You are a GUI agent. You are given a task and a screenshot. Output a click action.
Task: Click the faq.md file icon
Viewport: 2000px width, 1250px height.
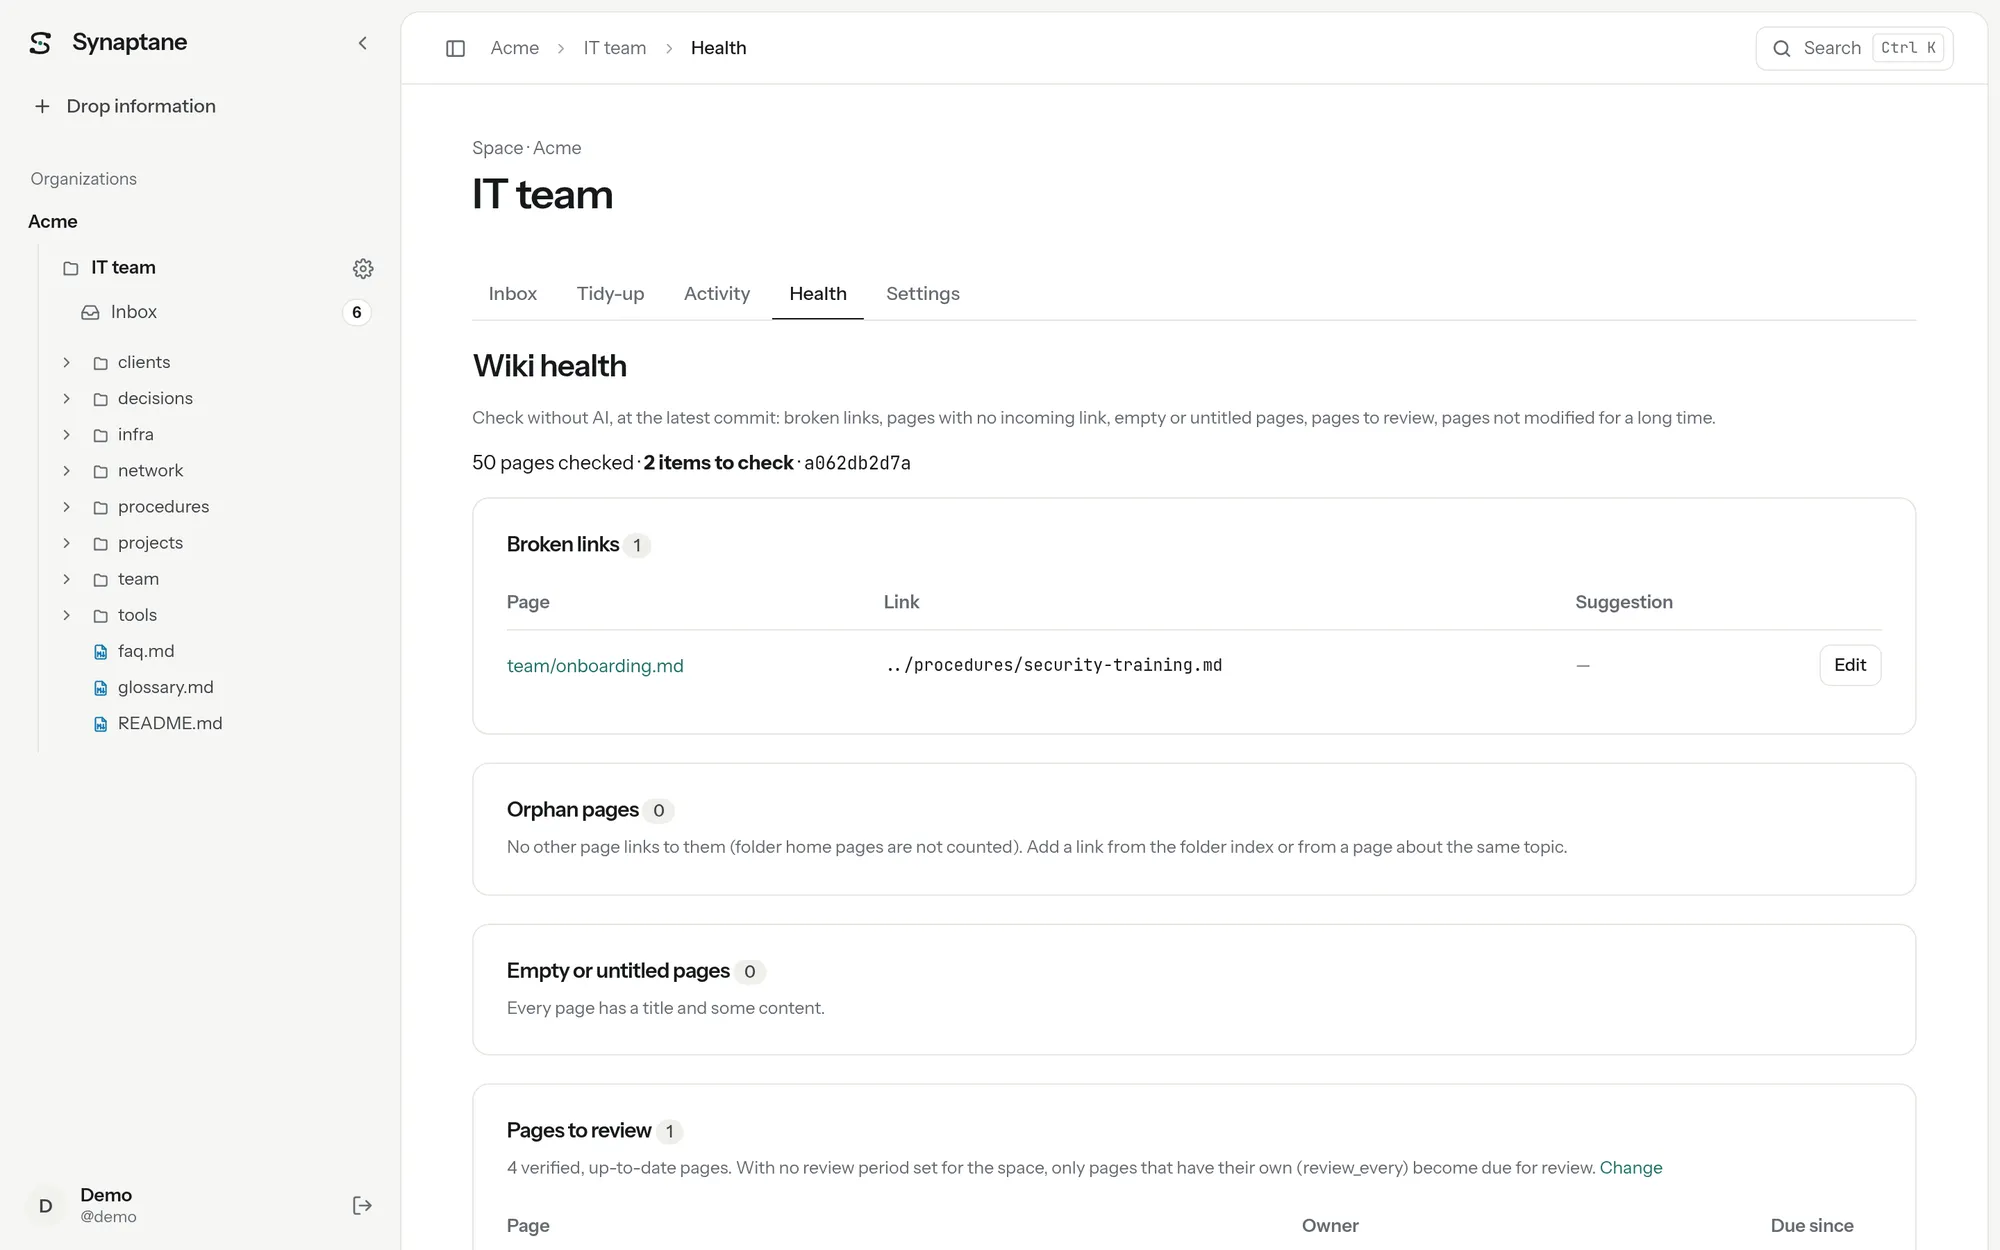[x=100, y=652]
